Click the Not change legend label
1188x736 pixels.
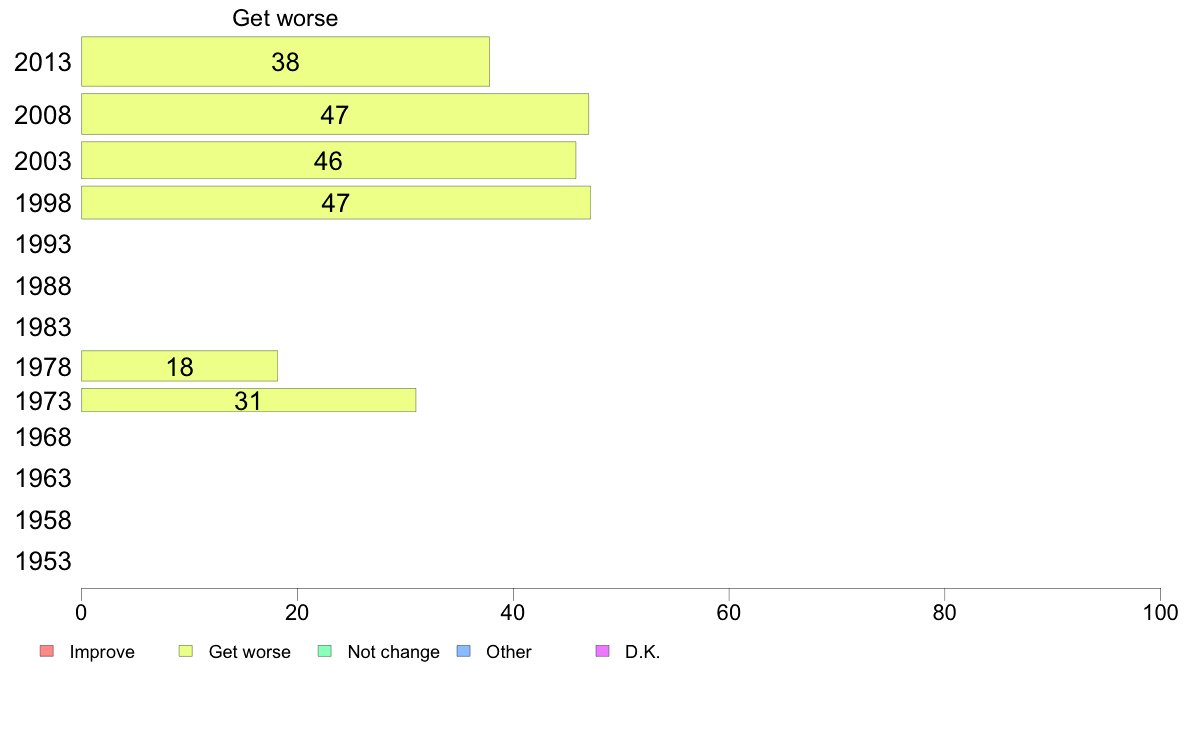coord(393,652)
